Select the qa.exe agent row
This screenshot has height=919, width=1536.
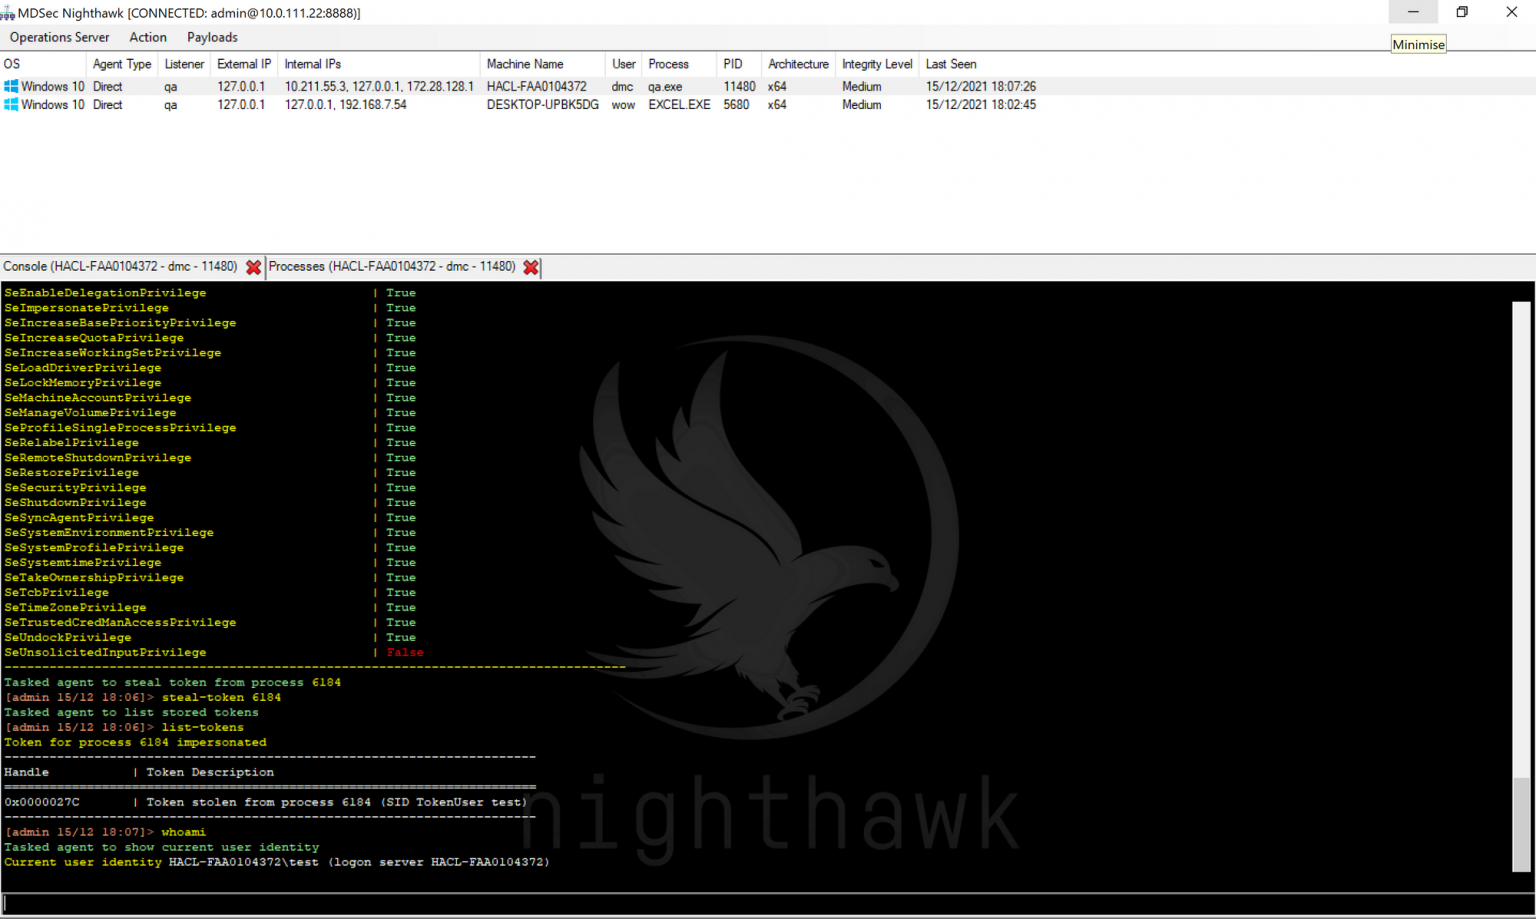click(665, 87)
